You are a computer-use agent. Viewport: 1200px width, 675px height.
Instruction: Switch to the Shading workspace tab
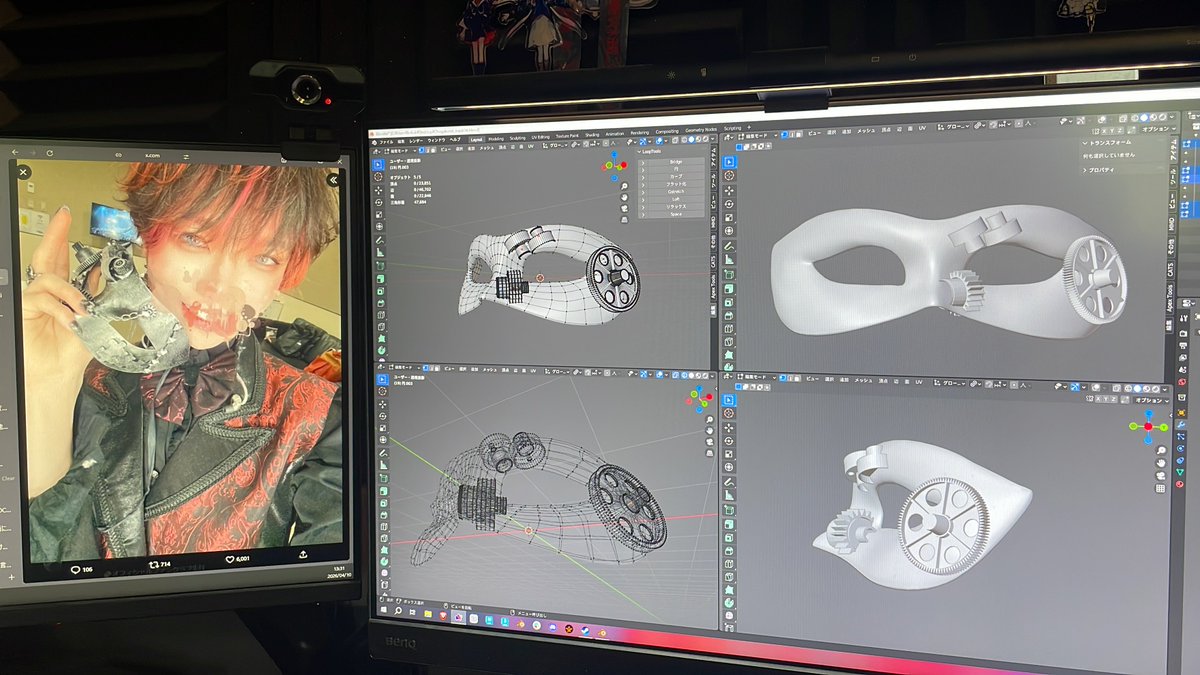(592, 135)
